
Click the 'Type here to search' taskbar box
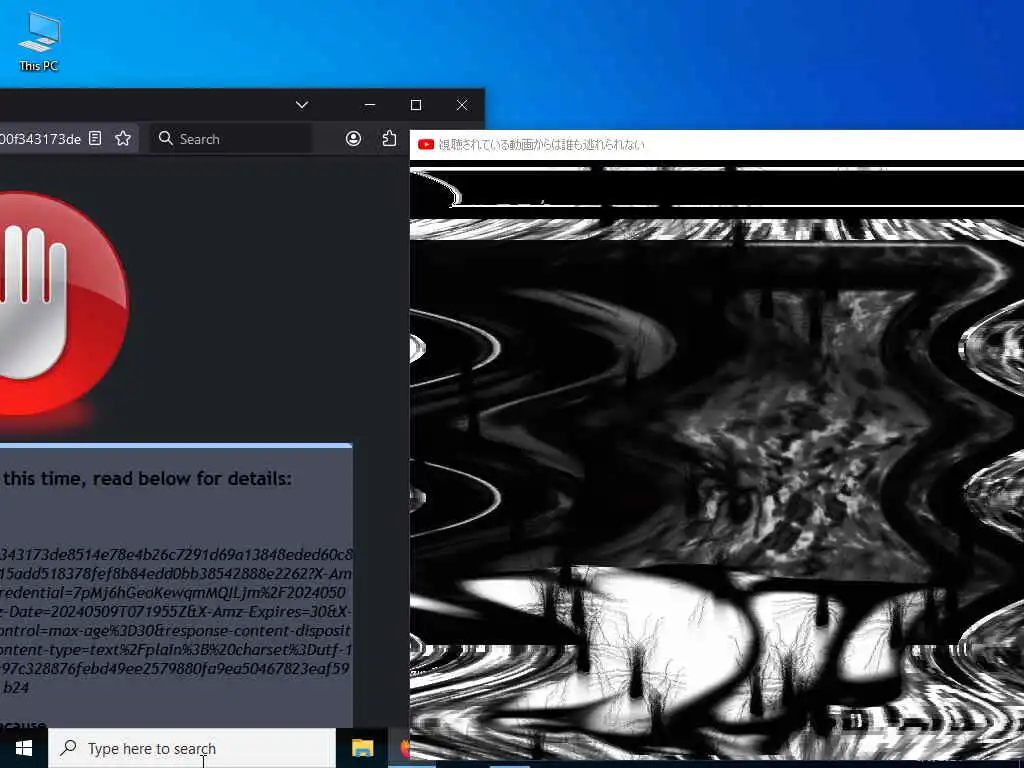(x=192, y=748)
